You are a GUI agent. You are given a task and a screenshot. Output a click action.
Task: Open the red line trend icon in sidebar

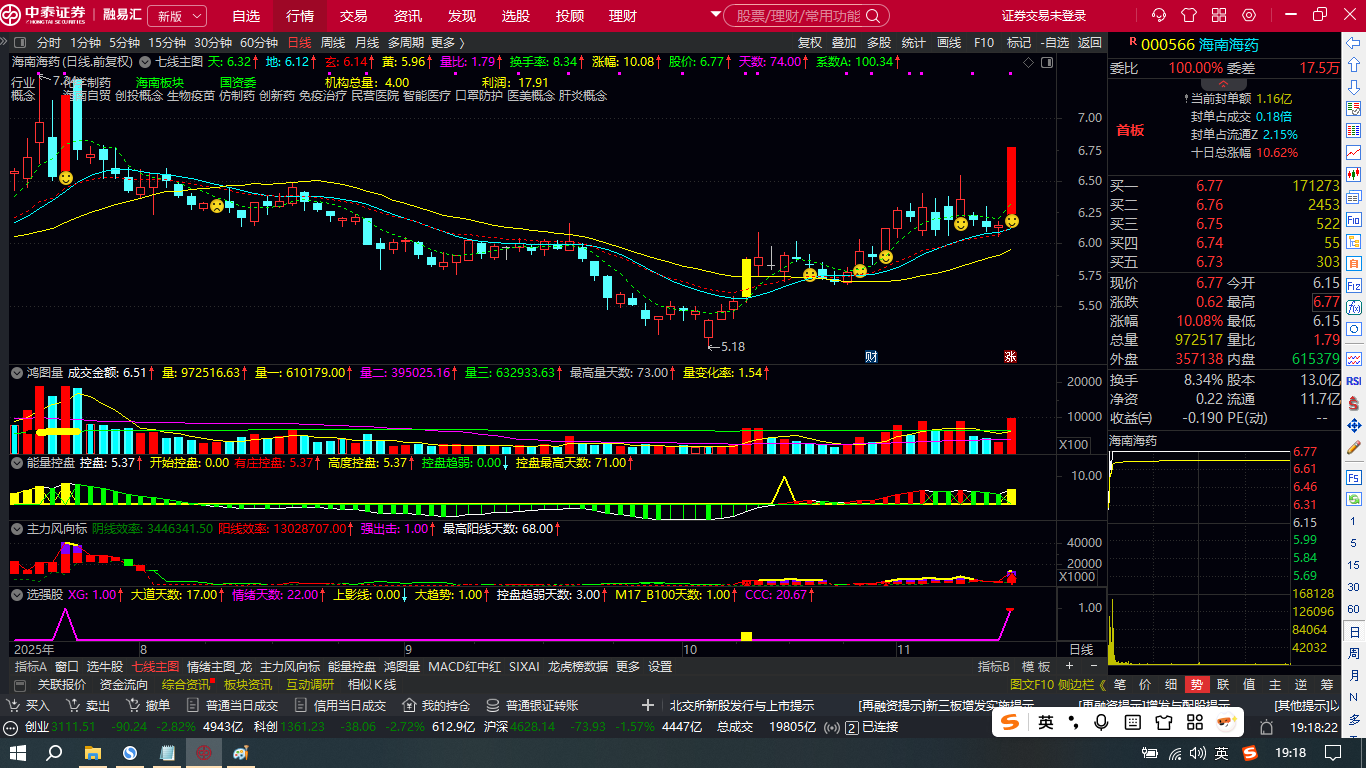pos(1354,152)
